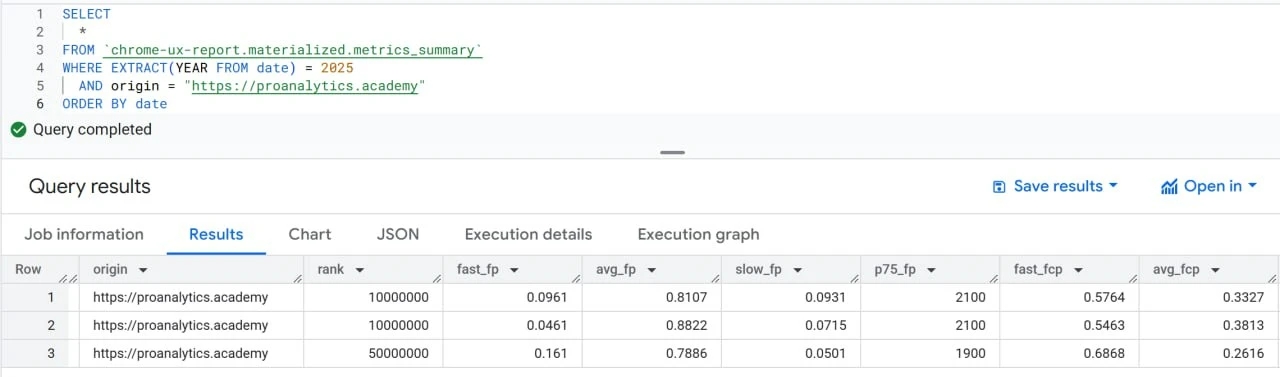Select avg_fp value 0.8107
The image size is (1280, 377).
[652, 297]
